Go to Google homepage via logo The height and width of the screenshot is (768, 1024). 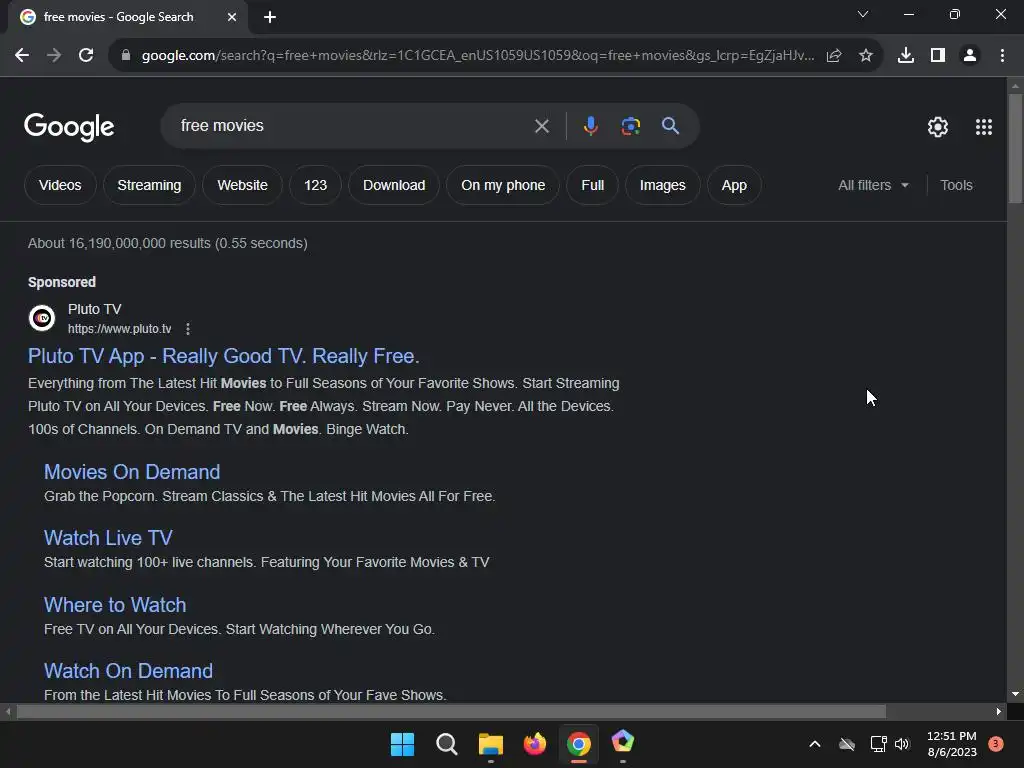click(69, 127)
